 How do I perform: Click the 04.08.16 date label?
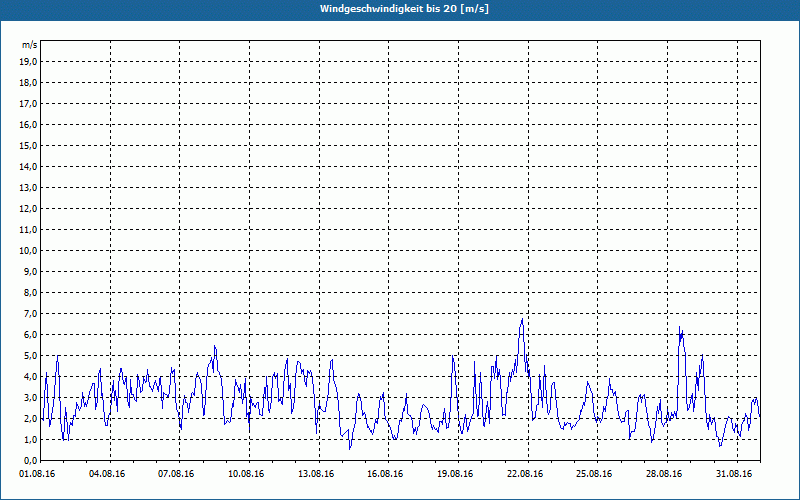pos(107,474)
